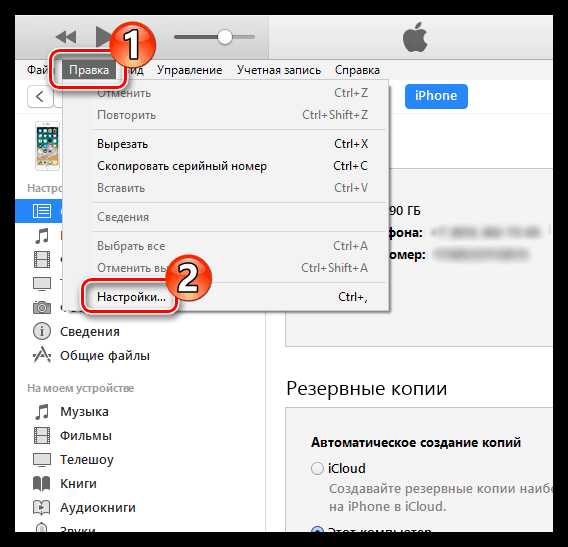
Task: Click the rewind playback button
Action: pos(66,37)
